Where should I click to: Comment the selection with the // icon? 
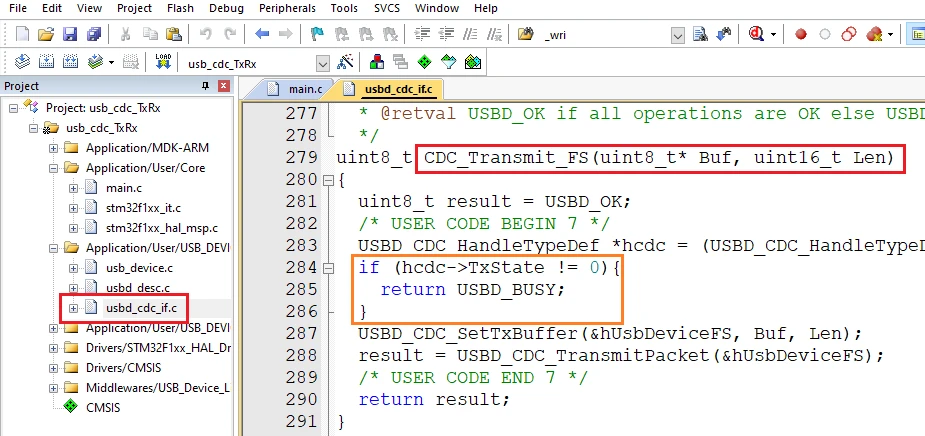tap(470, 34)
